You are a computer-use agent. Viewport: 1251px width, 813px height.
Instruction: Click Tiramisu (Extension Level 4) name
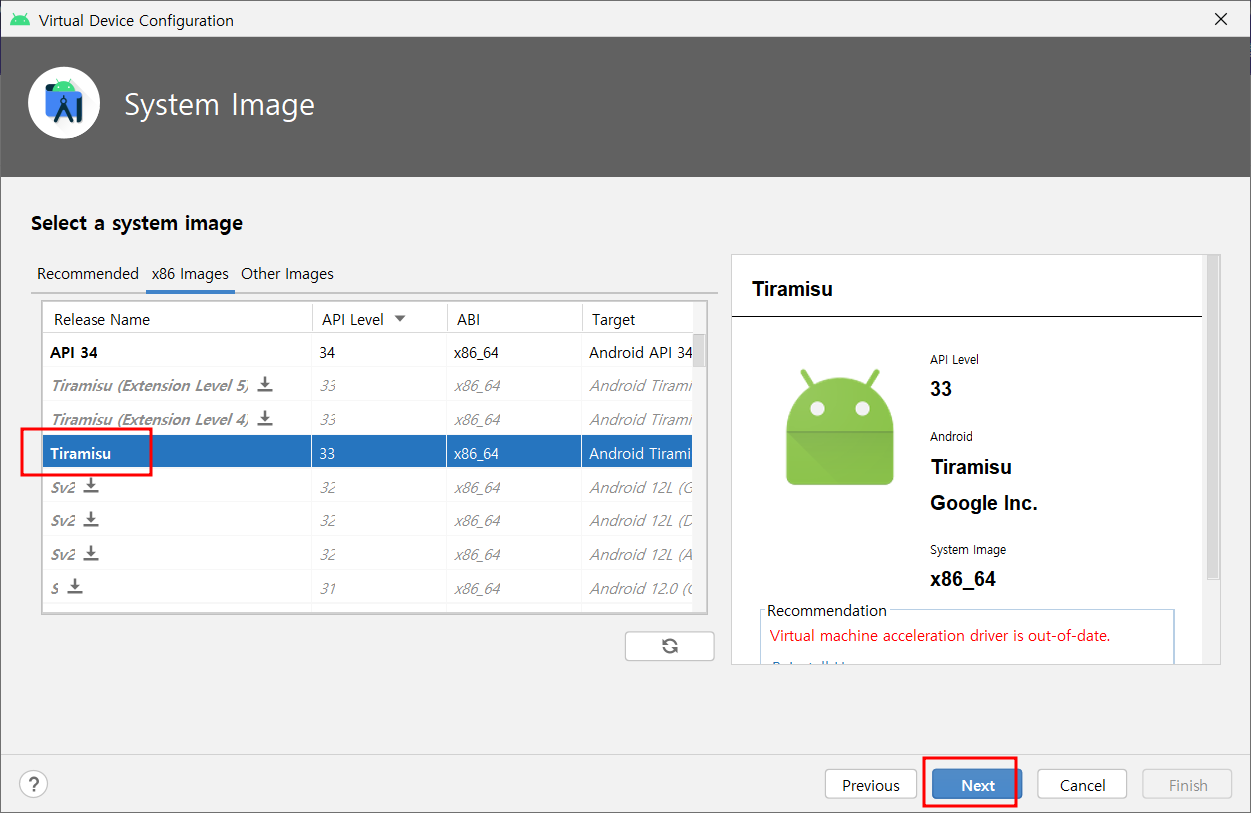click(x=150, y=419)
